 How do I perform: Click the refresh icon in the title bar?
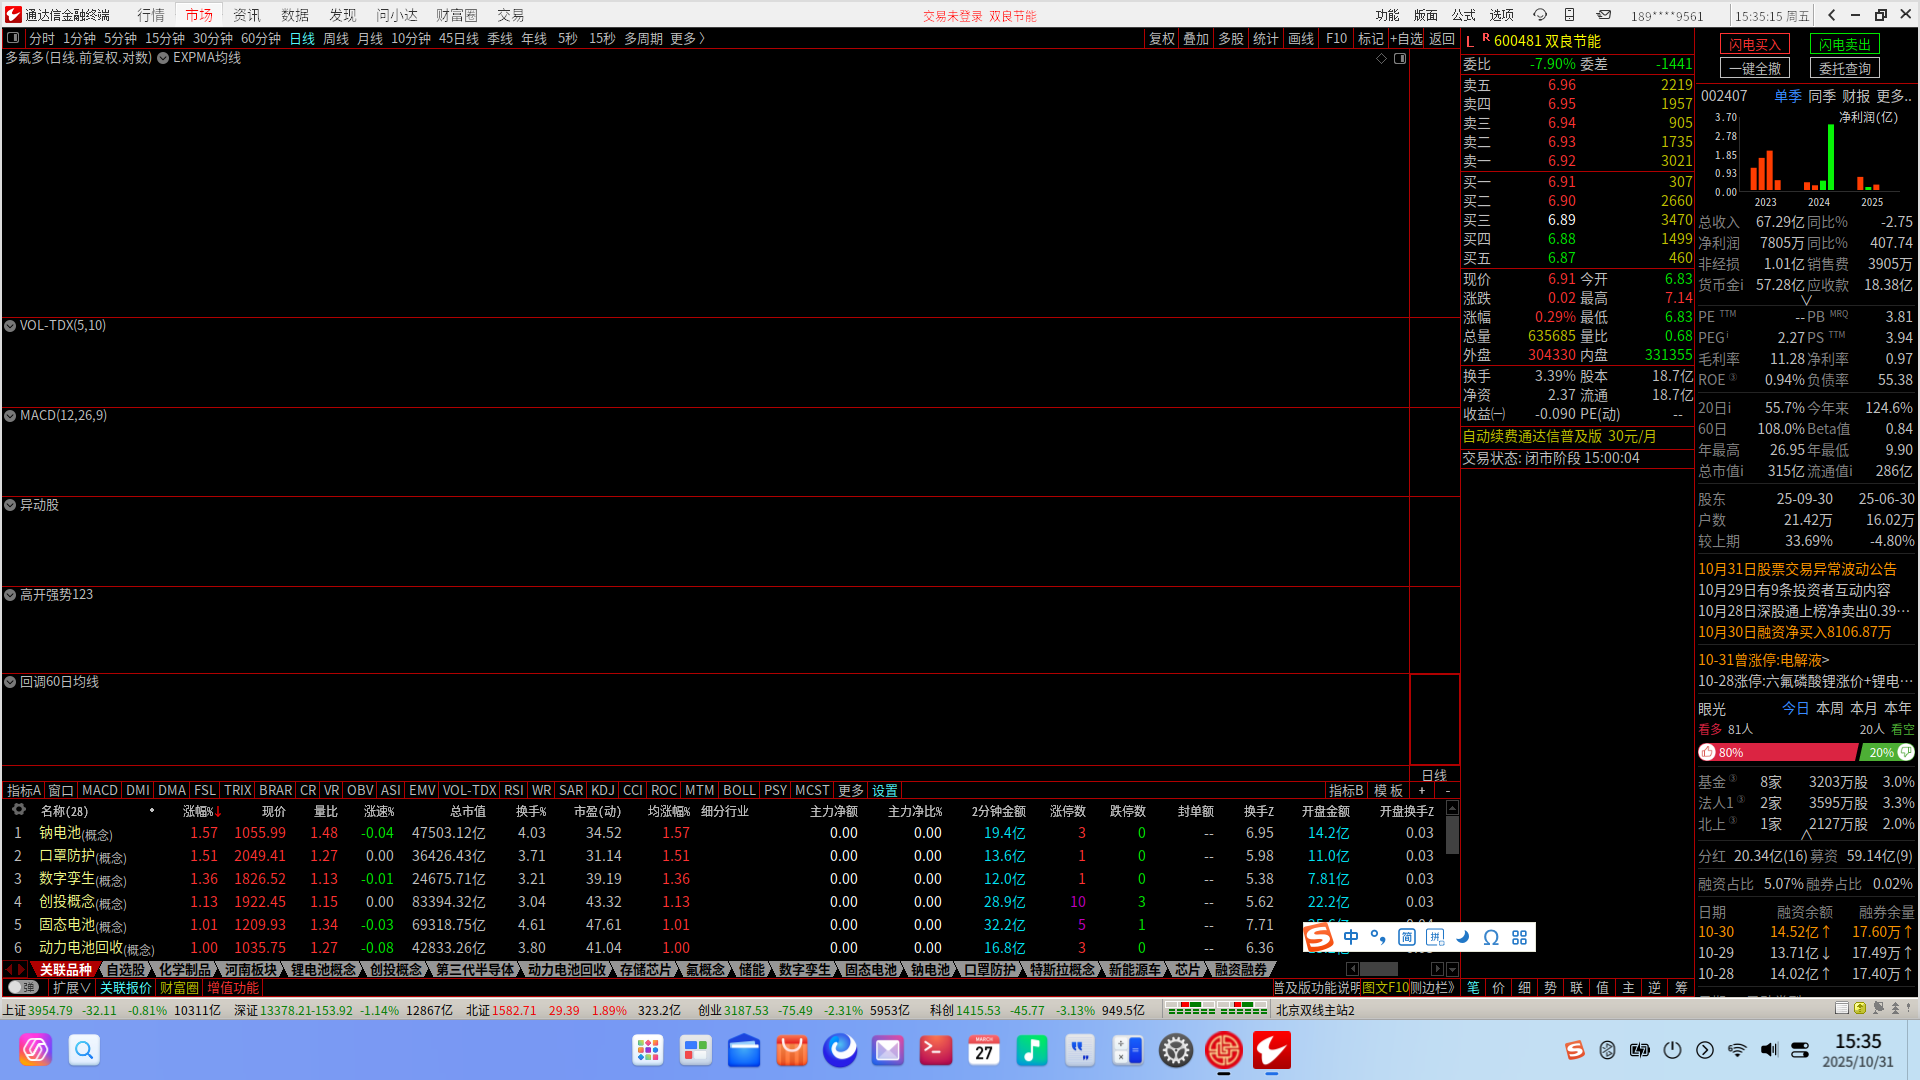point(1540,15)
